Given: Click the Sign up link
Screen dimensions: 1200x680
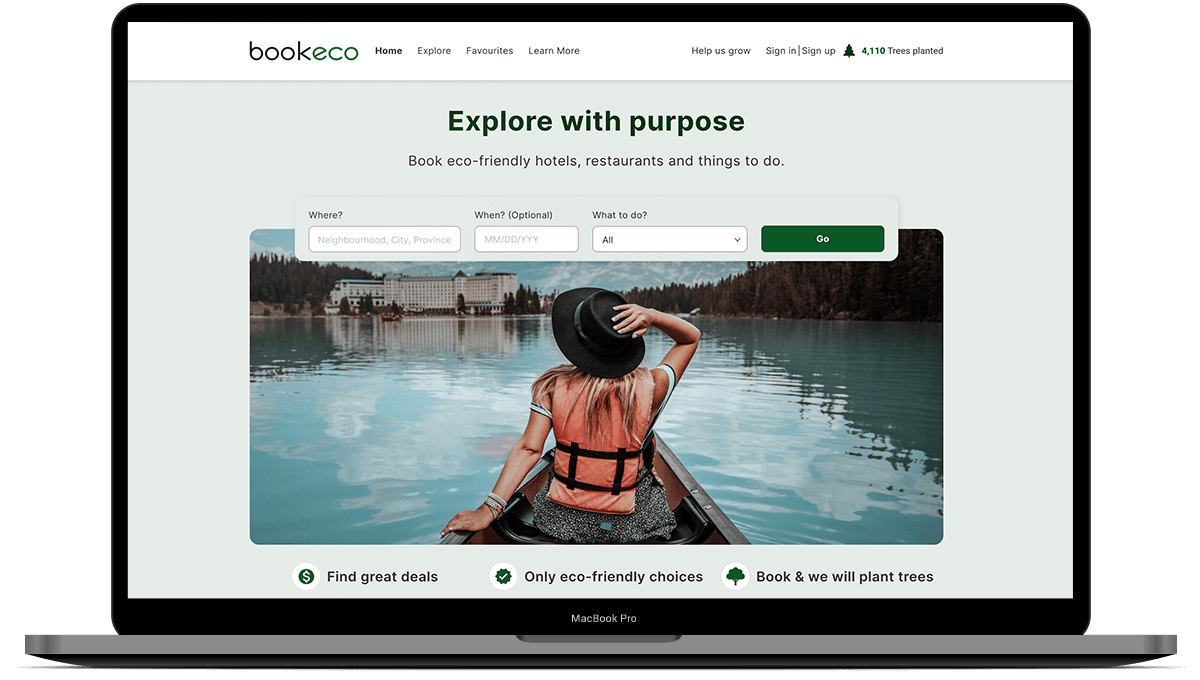Looking at the screenshot, I should [x=818, y=51].
